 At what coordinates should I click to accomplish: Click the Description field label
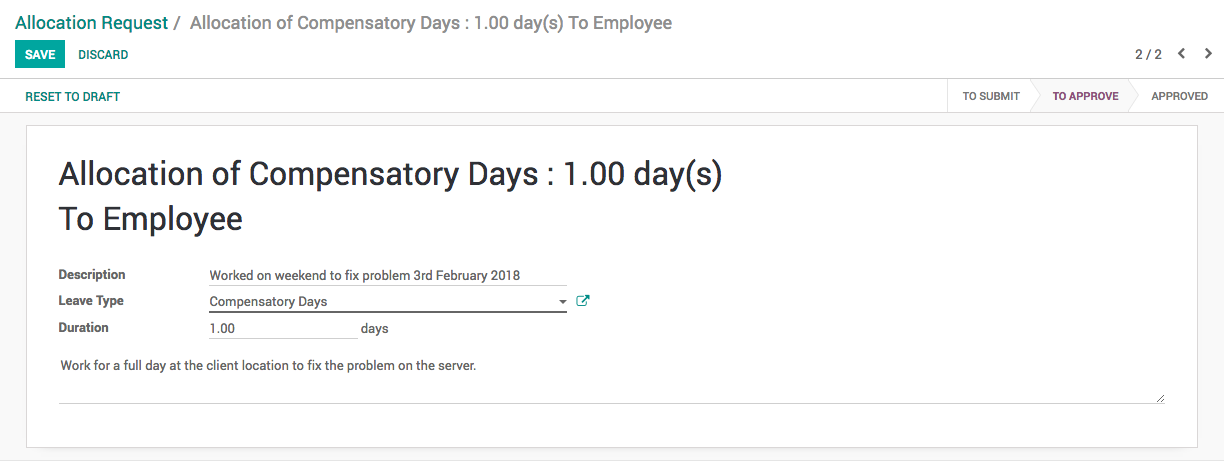point(92,275)
